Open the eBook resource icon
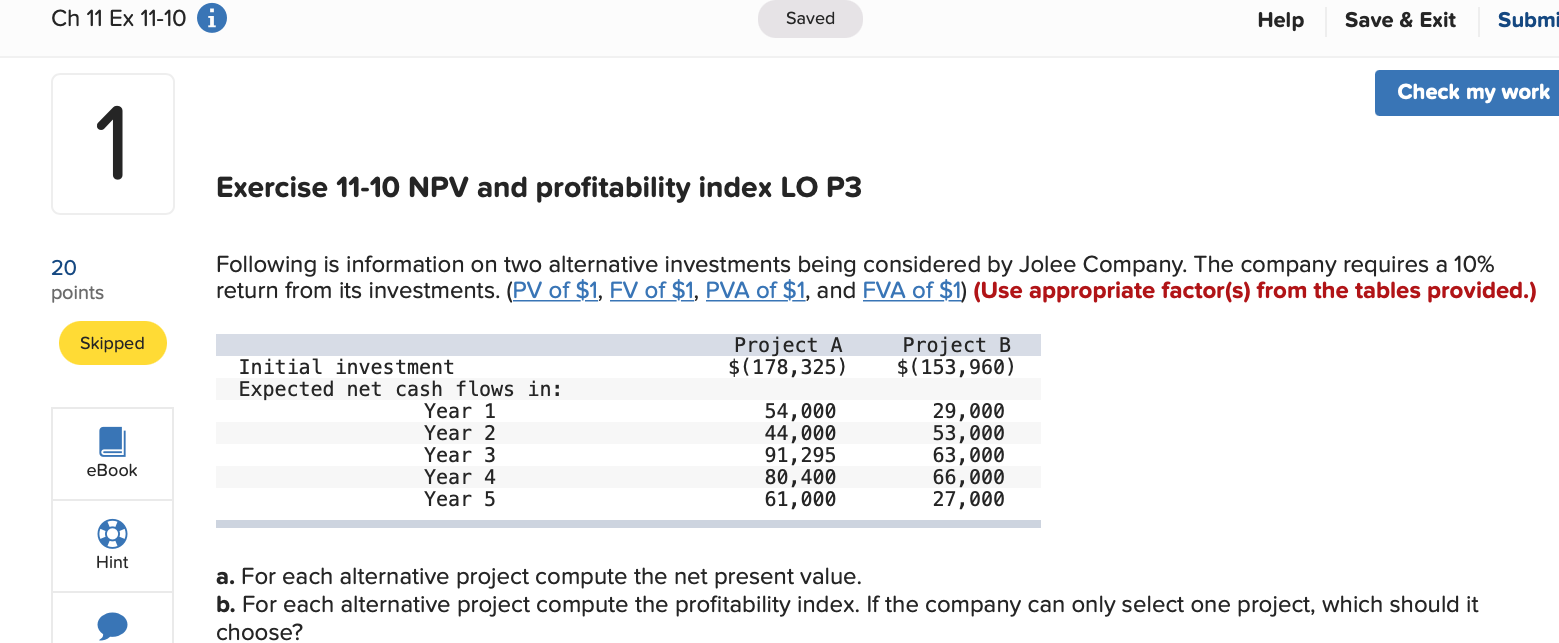This screenshot has width=1559, height=643. point(112,441)
